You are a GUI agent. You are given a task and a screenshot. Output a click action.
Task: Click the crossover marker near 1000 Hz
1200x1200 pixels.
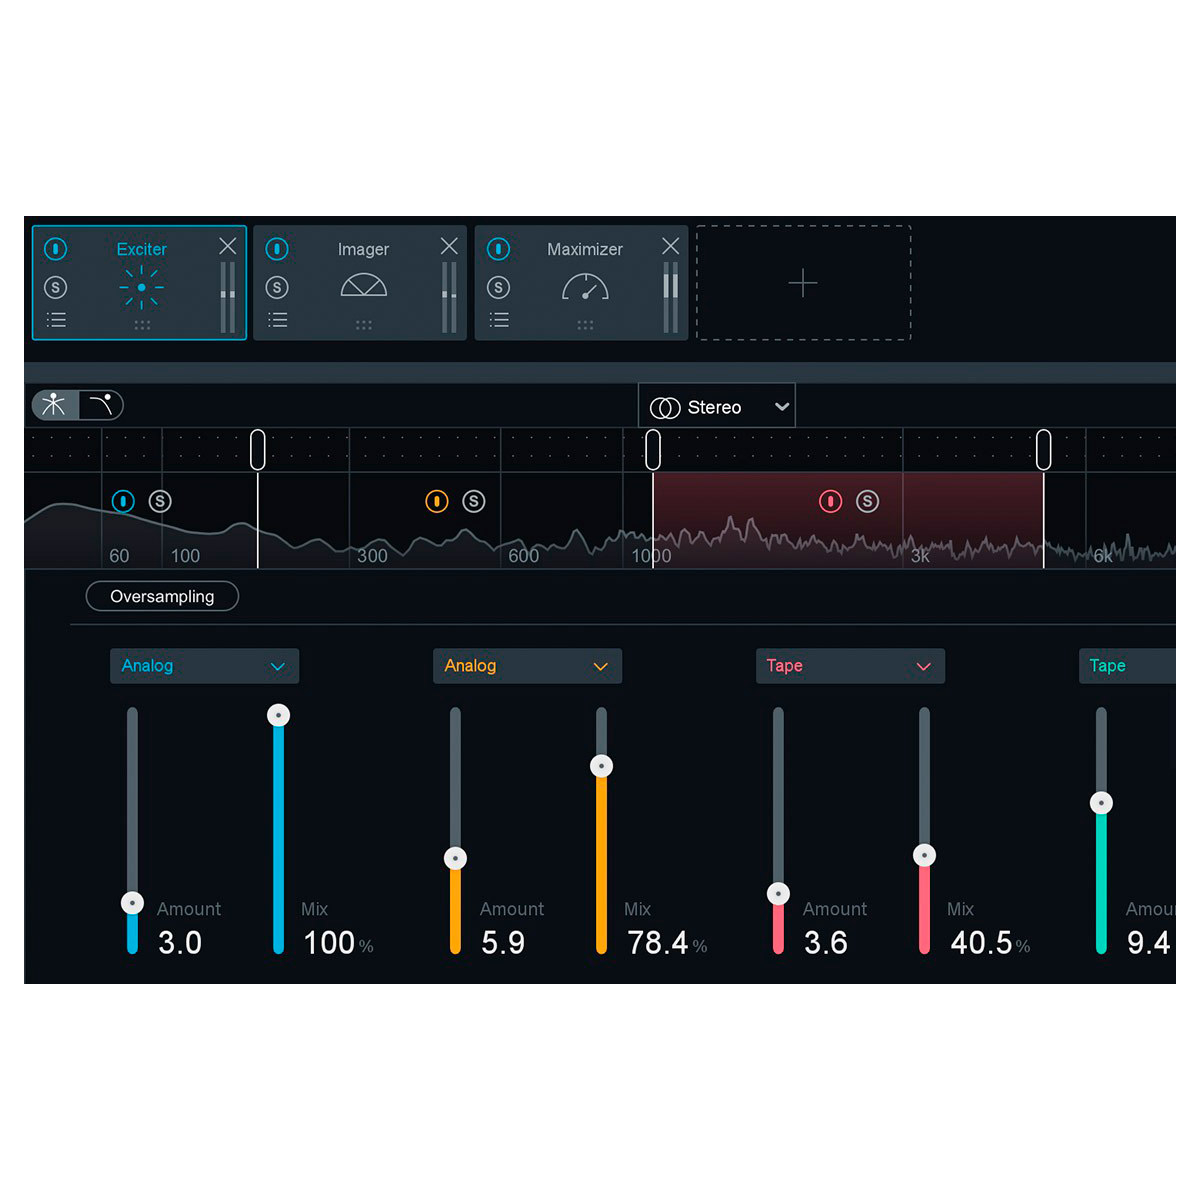pyautogui.click(x=654, y=449)
